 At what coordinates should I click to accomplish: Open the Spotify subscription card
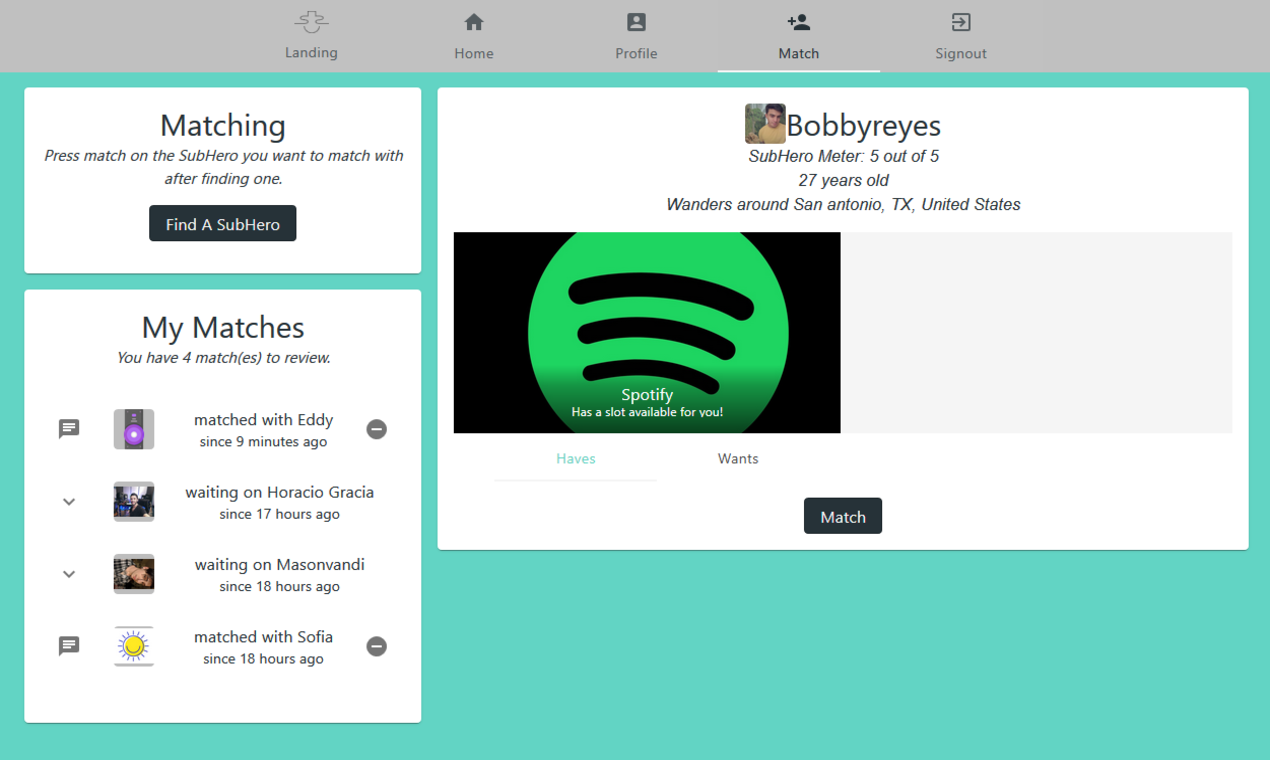pyautogui.click(x=647, y=333)
